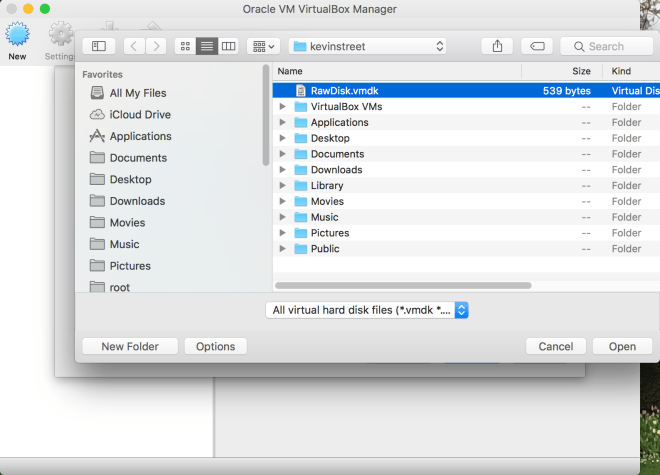Click the RawDisk.vmdk document icon
The width and height of the screenshot is (660, 475).
click(301, 91)
